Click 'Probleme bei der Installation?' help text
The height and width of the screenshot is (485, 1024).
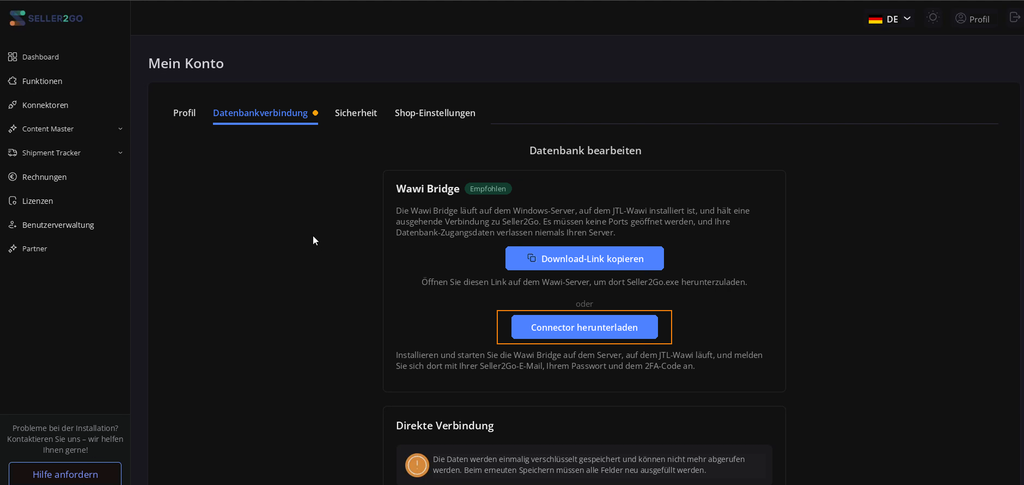coord(65,428)
